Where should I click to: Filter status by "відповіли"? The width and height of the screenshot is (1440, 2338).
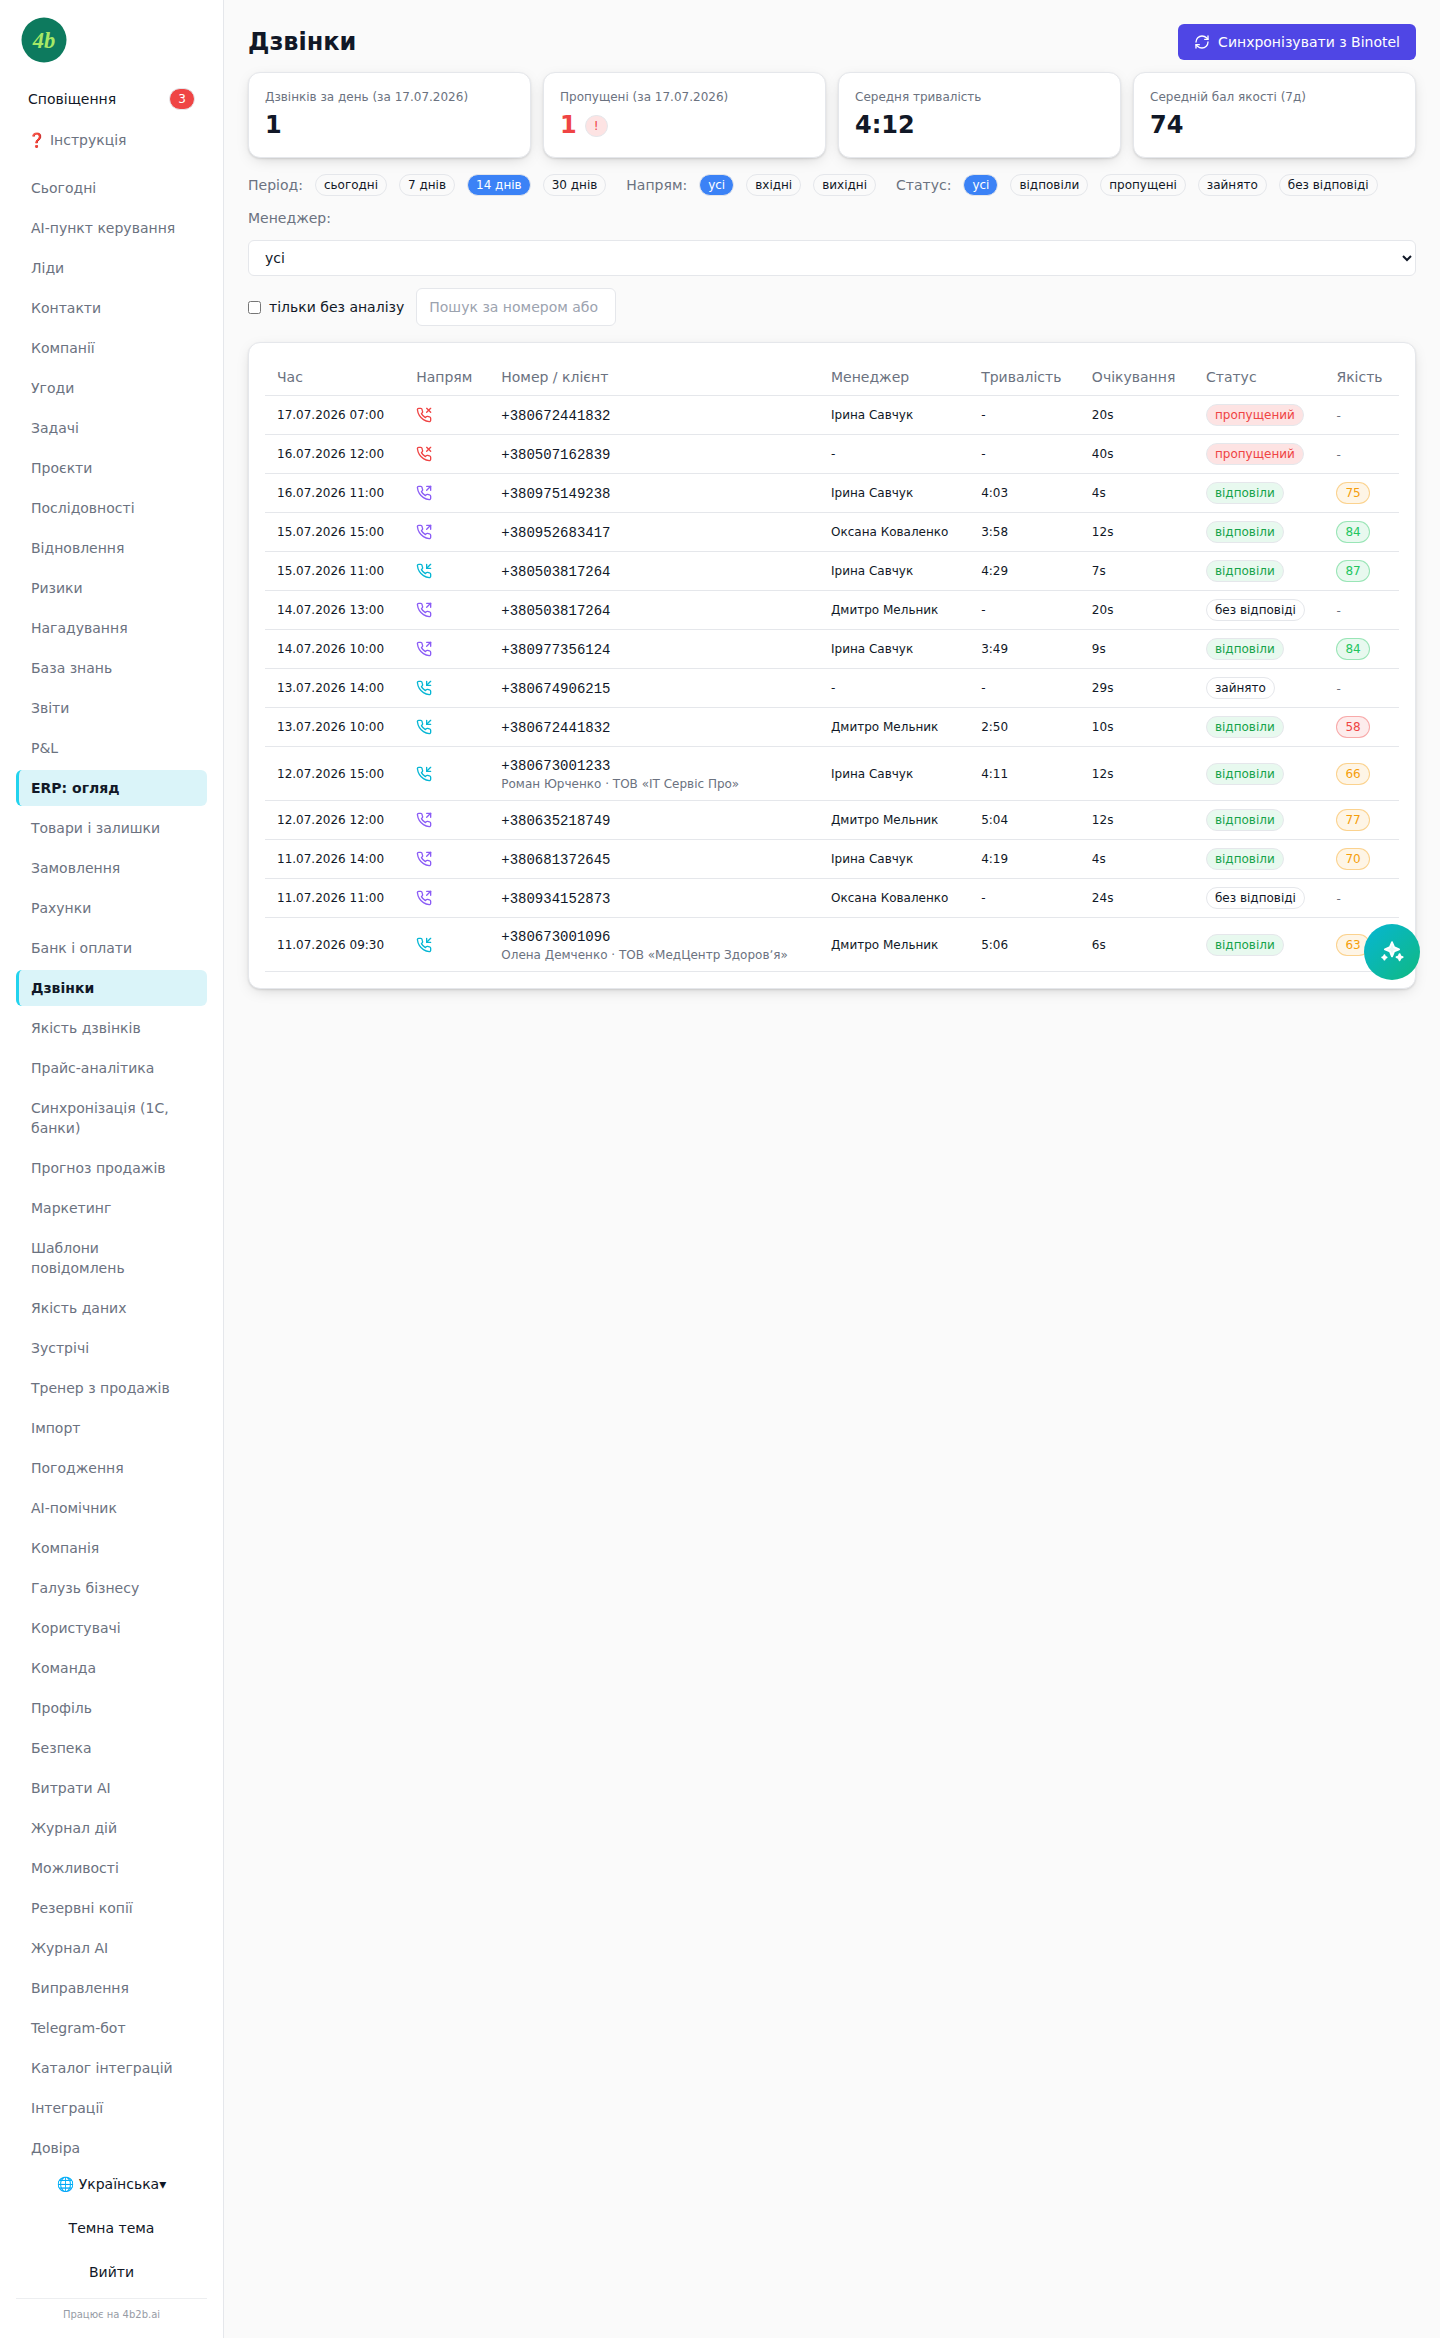[1049, 185]
